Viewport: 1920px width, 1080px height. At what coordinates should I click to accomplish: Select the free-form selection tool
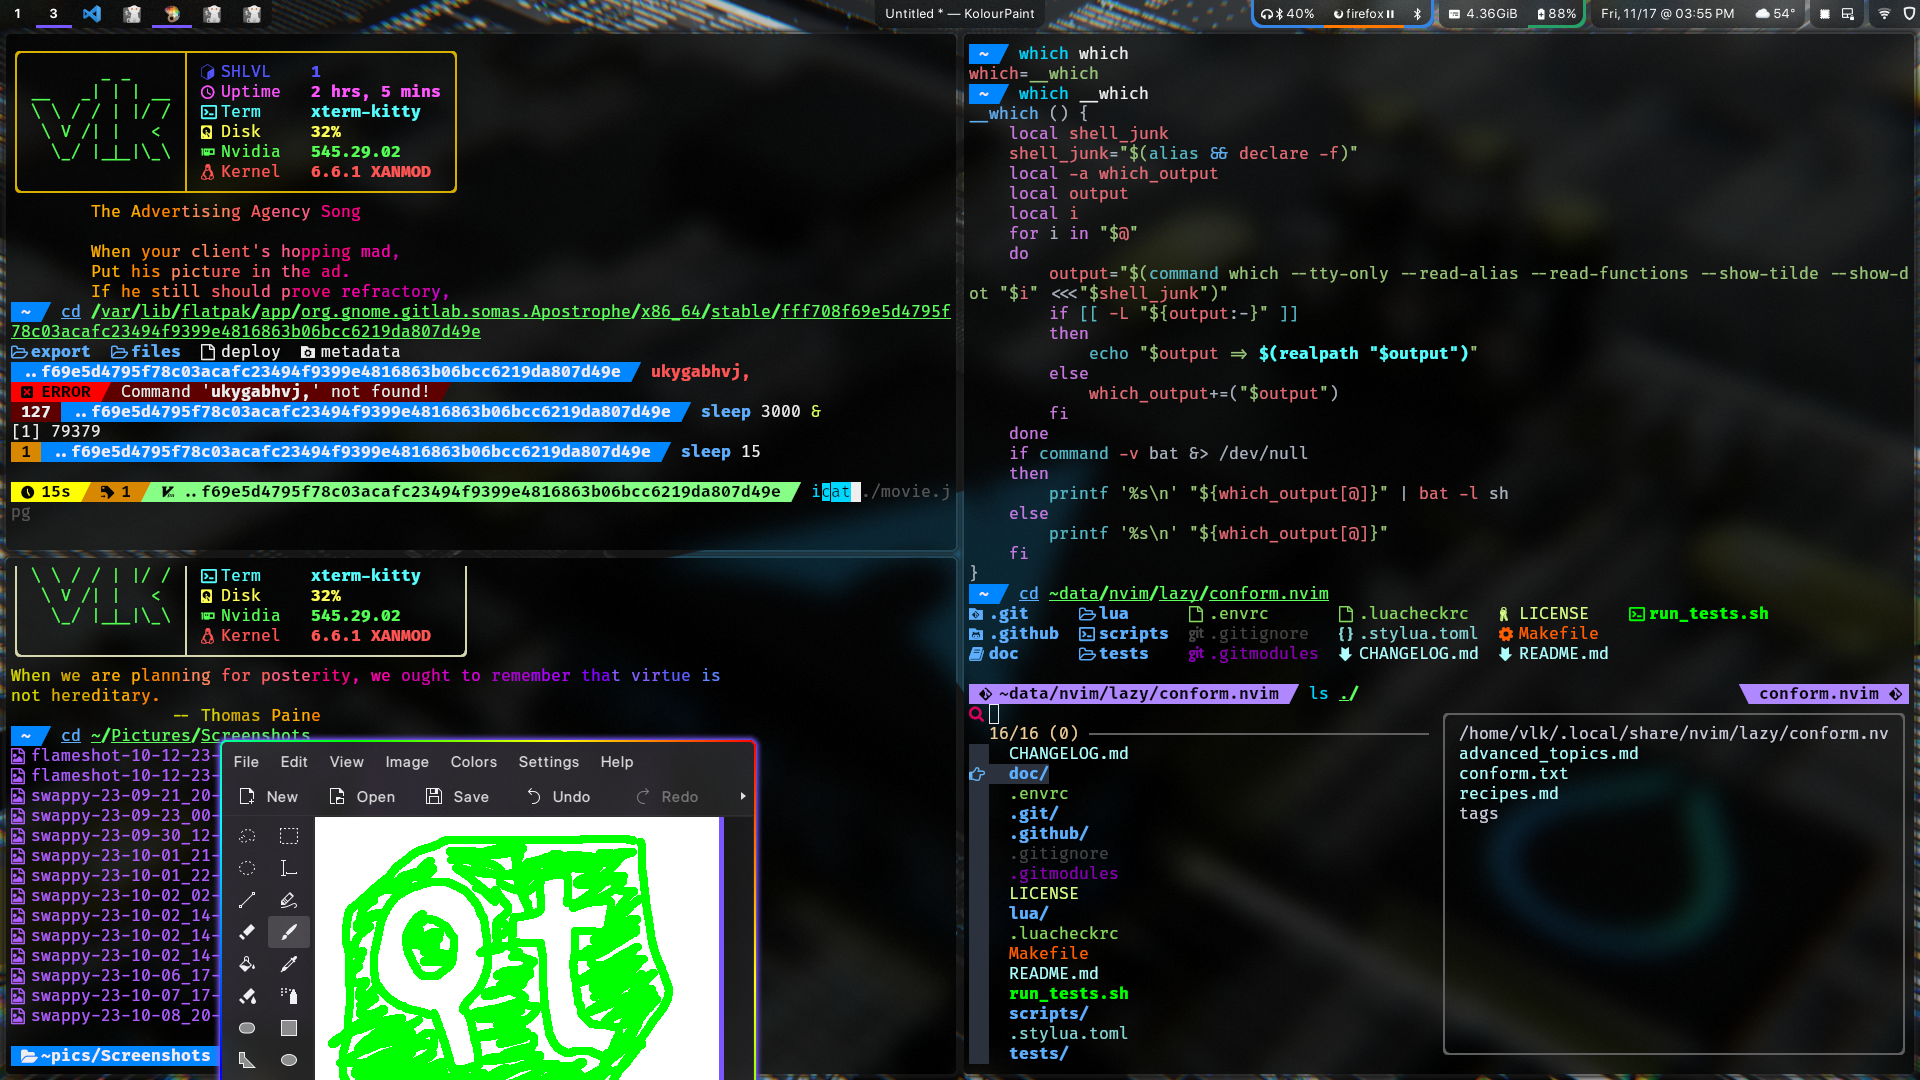point(247,836)
